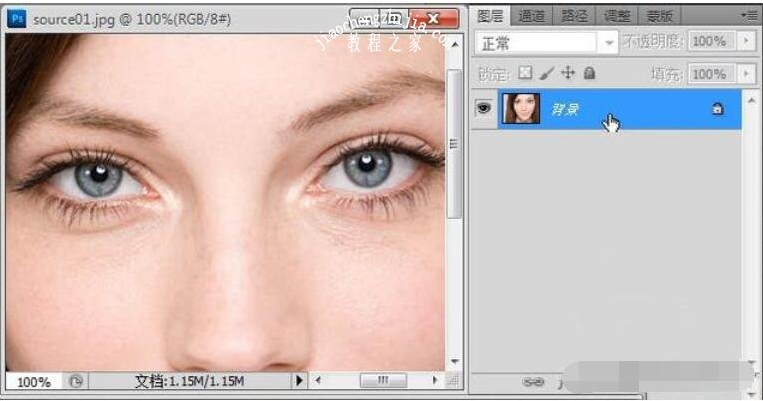Switch to the 蒙版 masks tab
The image size is (763, 401).
click(x=659, y=16)
